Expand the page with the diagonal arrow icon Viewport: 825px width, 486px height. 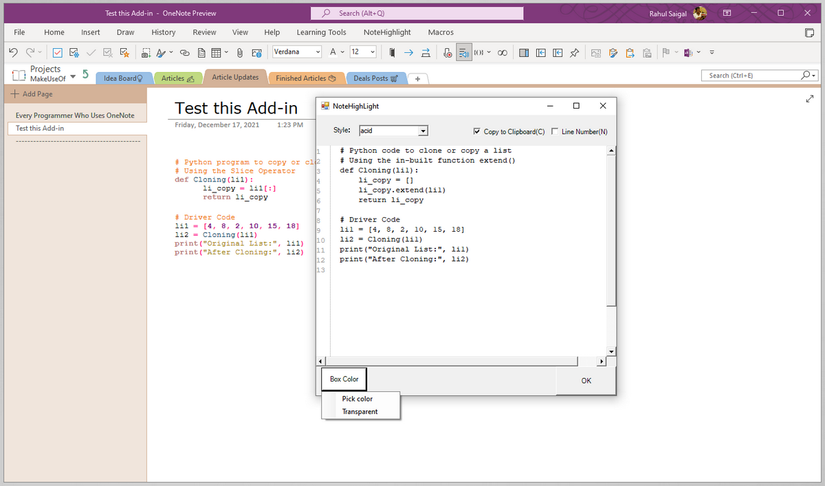(x=809, y=99)
